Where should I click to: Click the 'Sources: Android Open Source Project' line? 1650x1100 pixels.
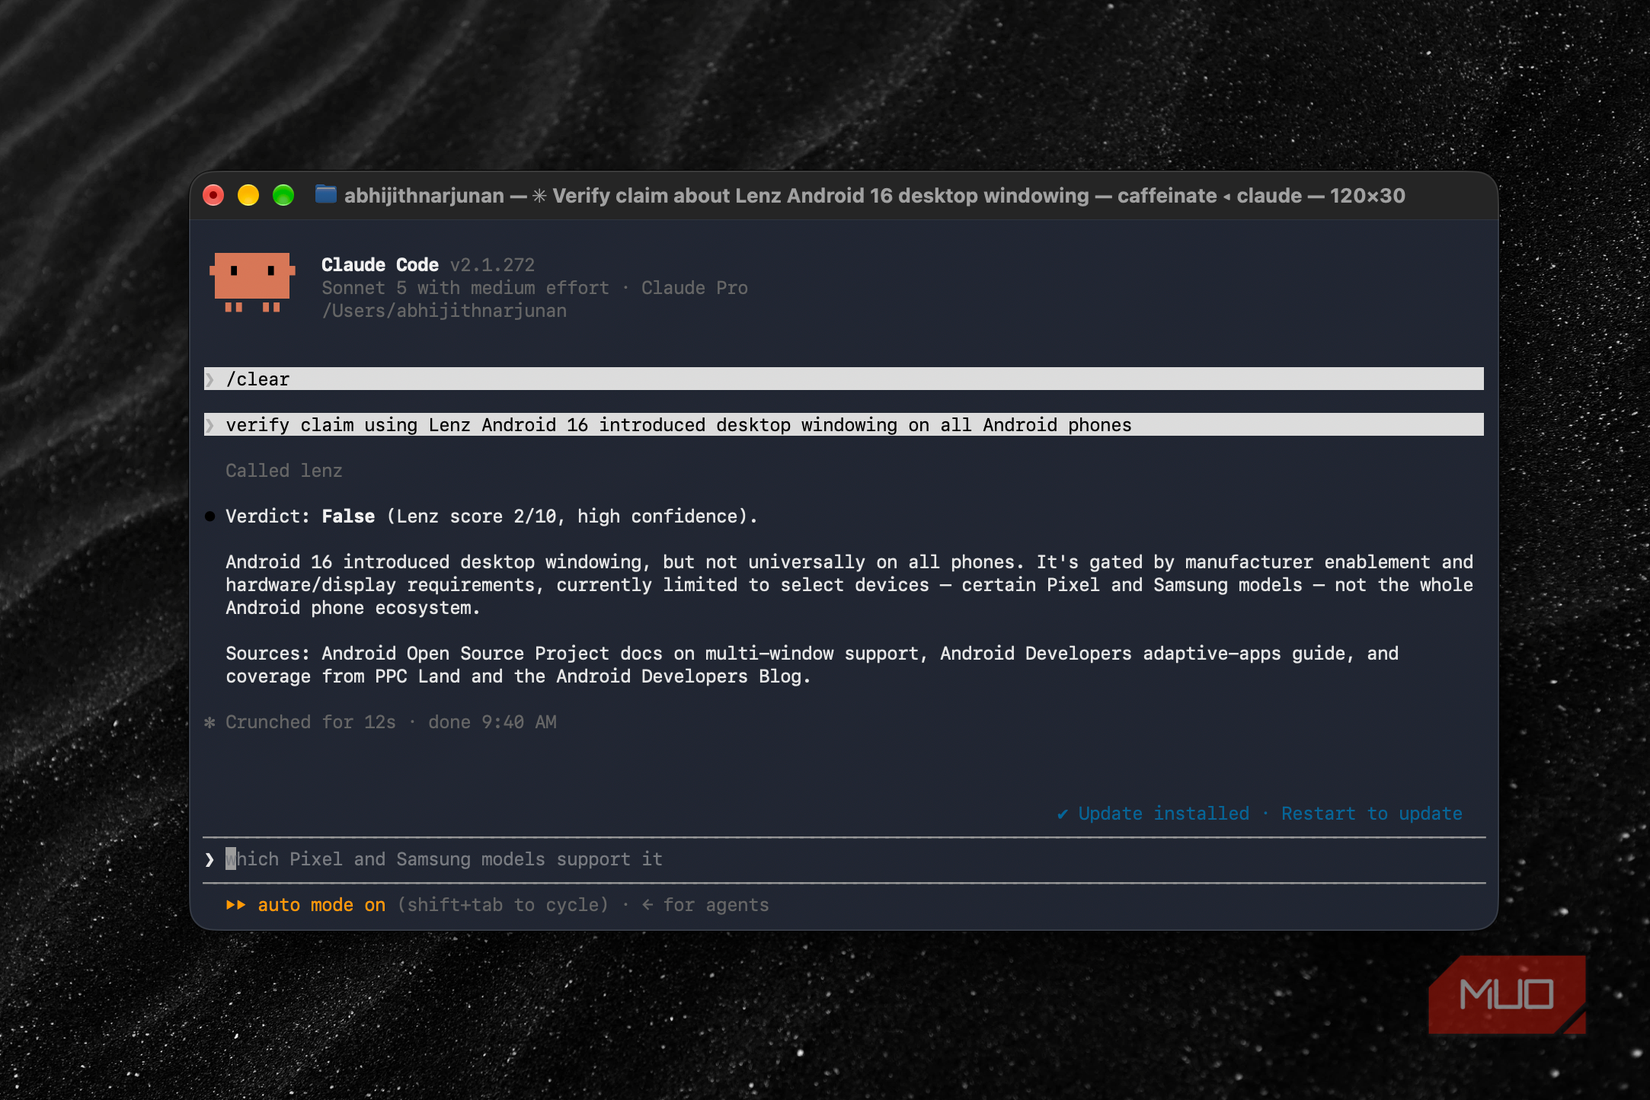coord(812,653)
